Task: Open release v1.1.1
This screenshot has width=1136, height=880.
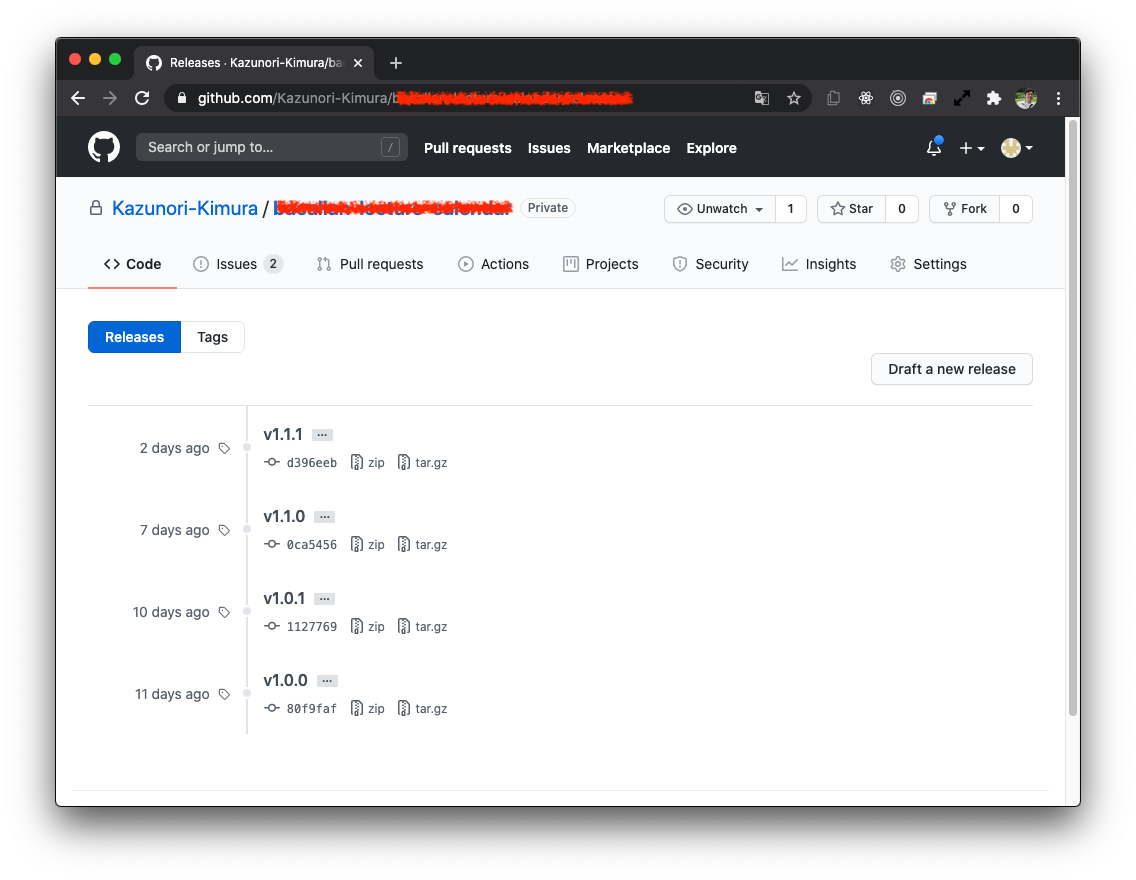Action: [x=283, y=435]
